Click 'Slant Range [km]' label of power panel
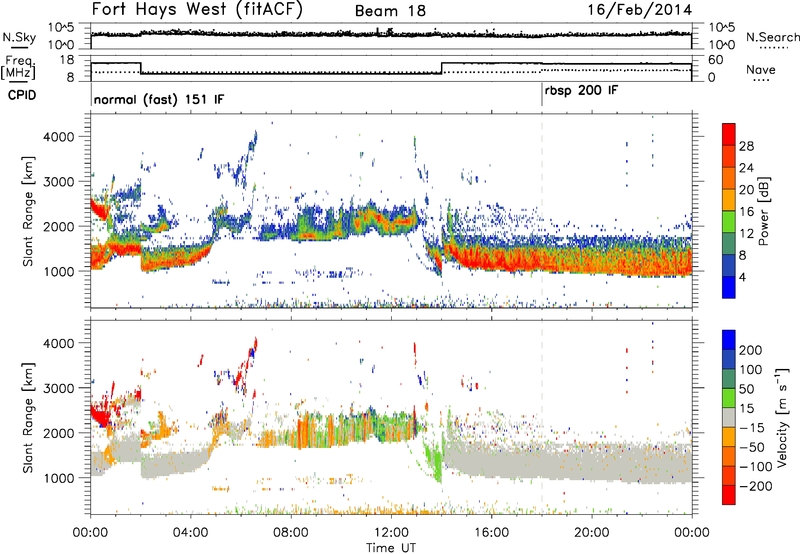This screenshot has height=554, width=800. click(28, 211)
